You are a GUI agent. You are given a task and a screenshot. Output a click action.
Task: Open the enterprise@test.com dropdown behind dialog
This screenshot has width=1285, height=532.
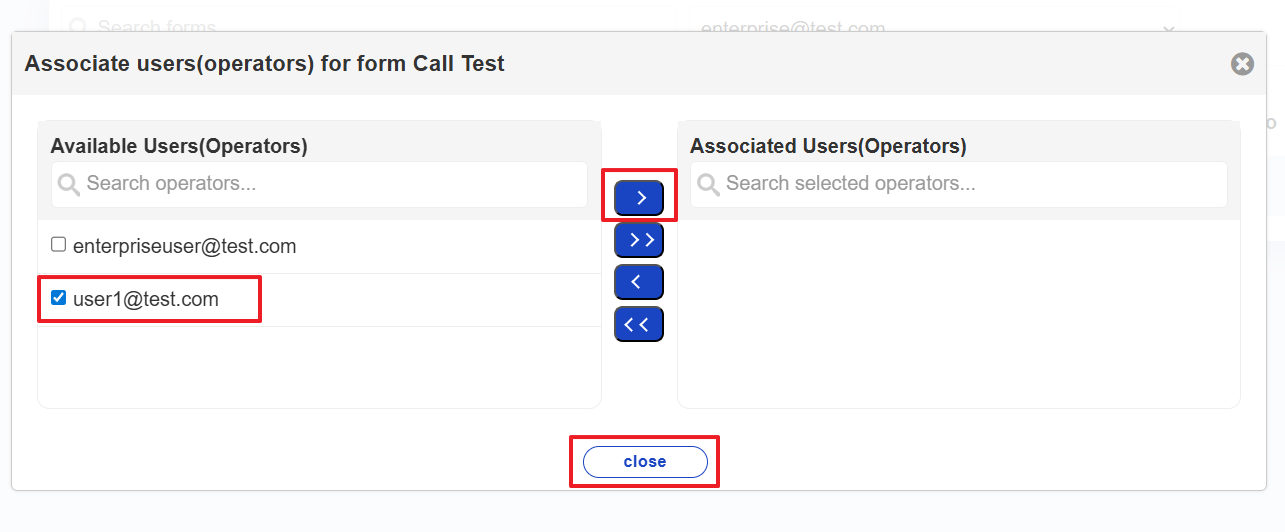792,27
